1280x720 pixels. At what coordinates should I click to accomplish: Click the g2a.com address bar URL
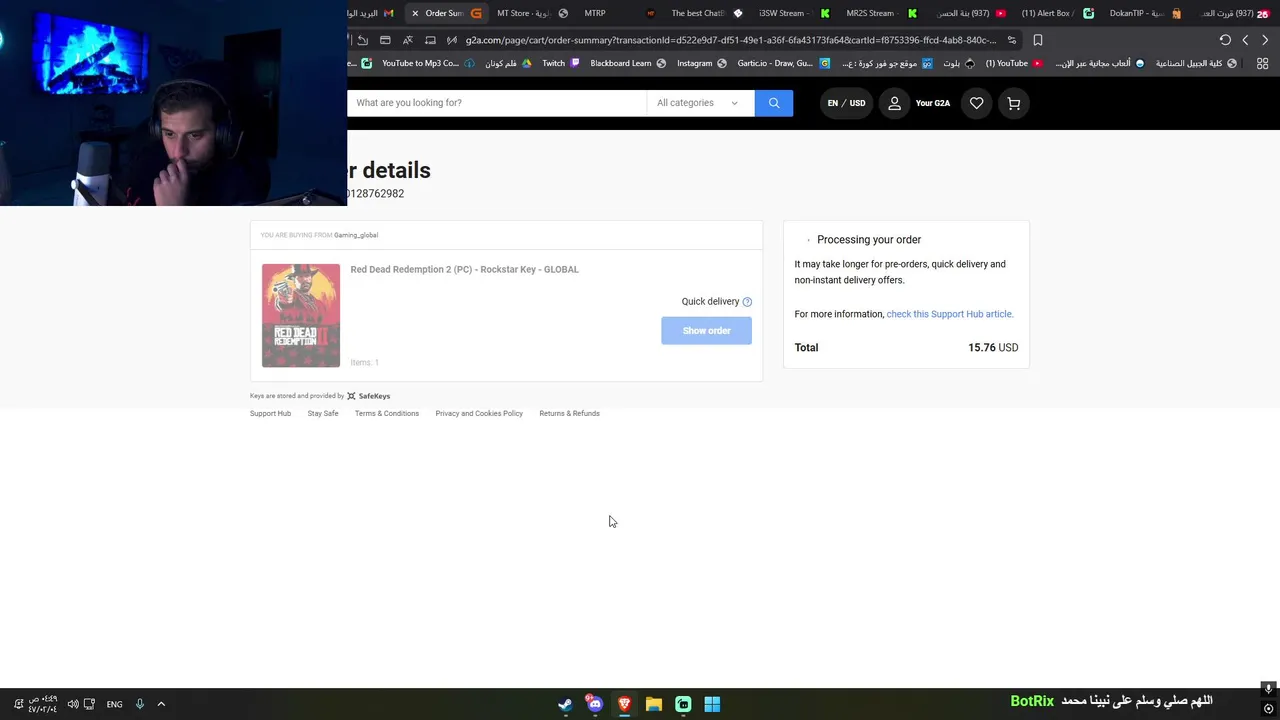point(730,40)
